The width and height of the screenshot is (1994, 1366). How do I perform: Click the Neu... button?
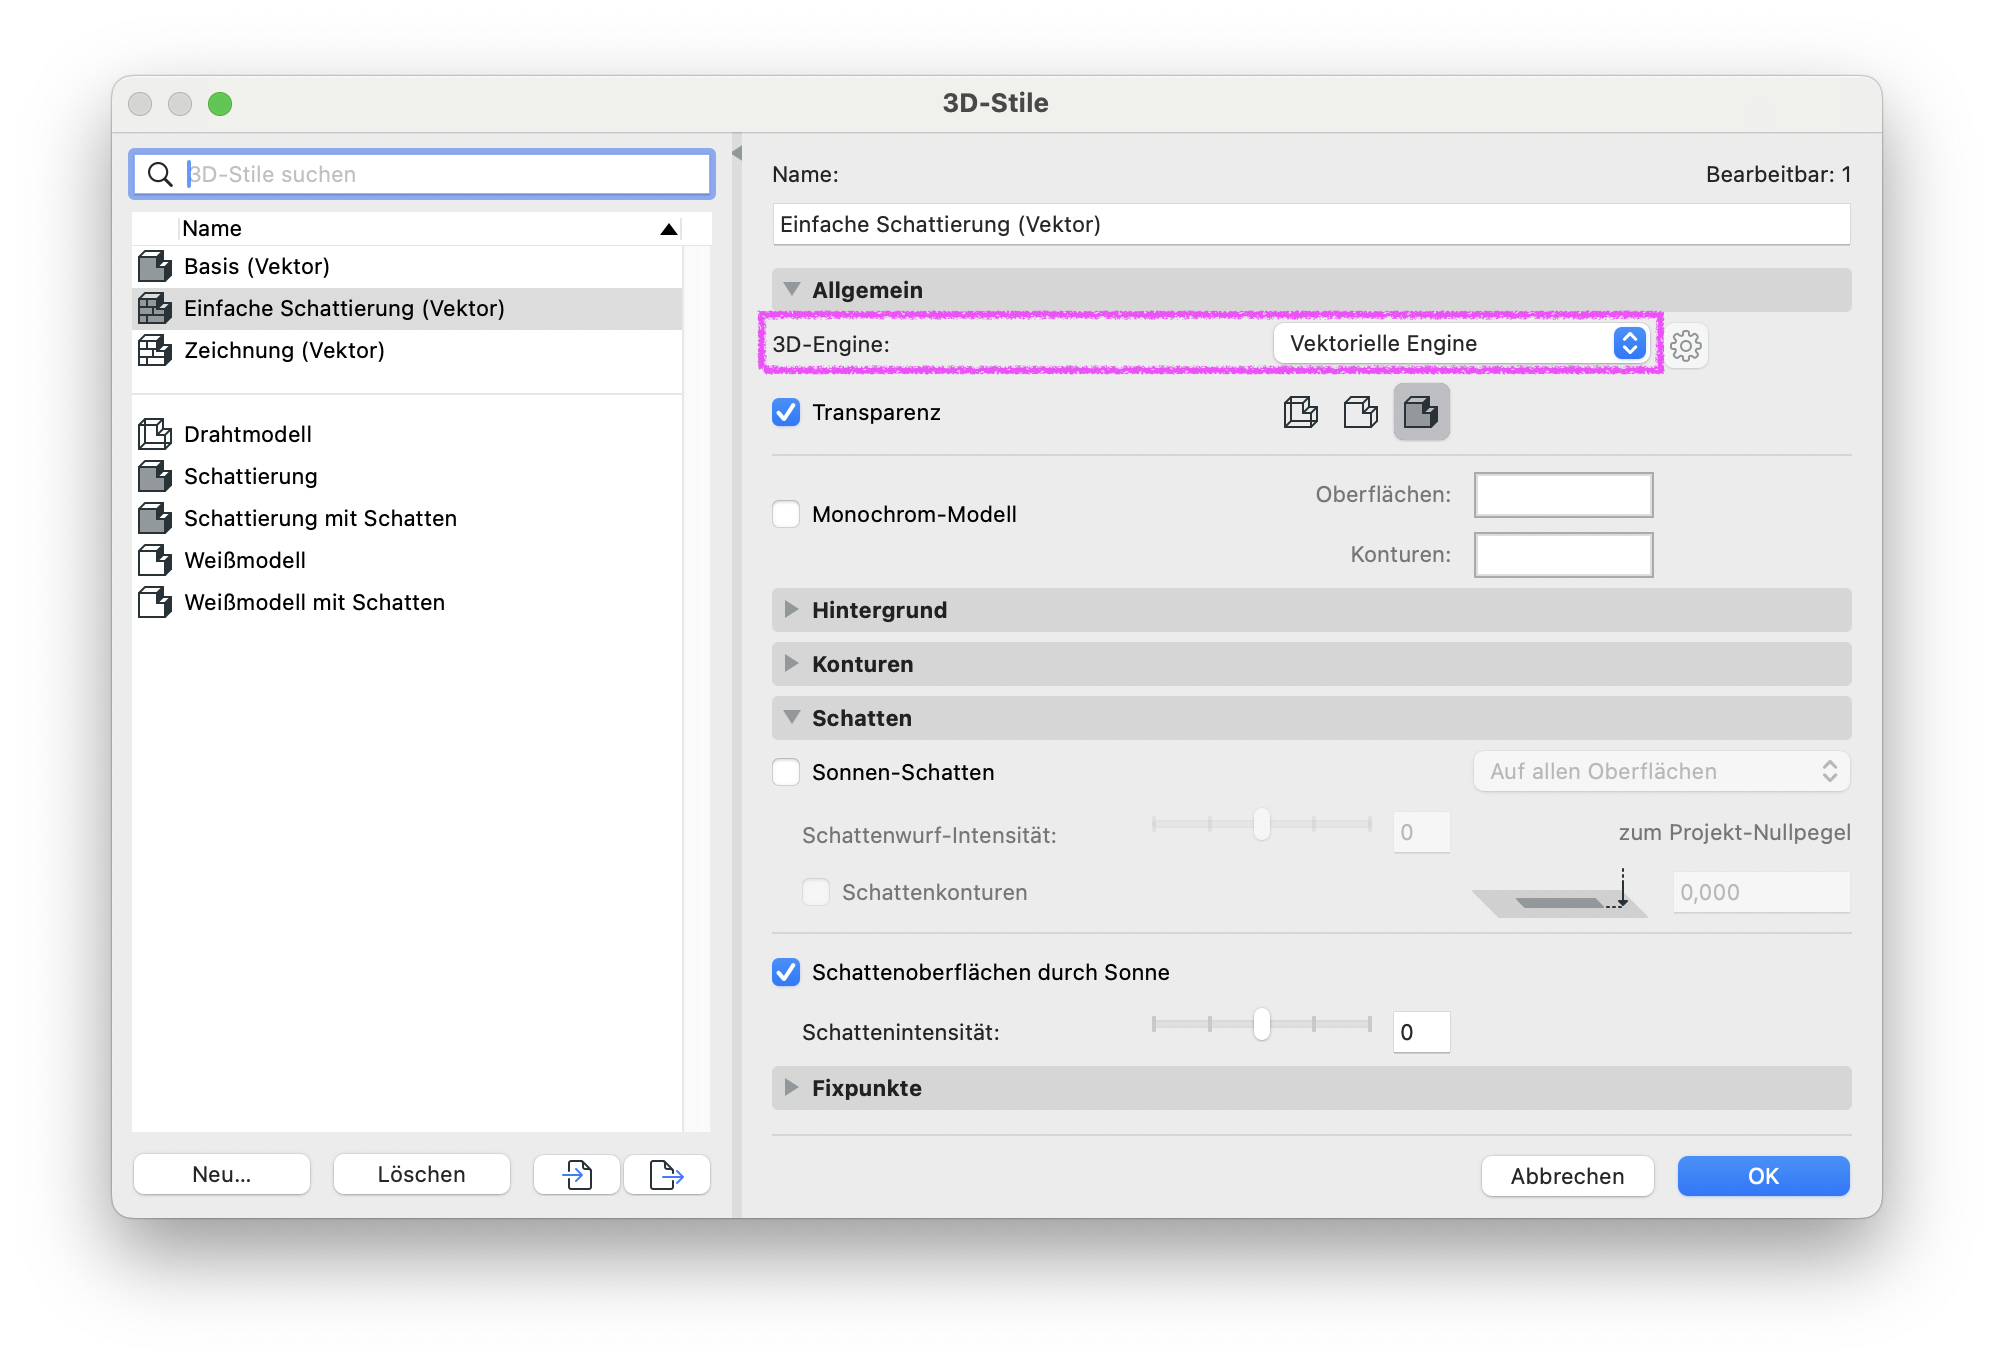point(222,1174)
